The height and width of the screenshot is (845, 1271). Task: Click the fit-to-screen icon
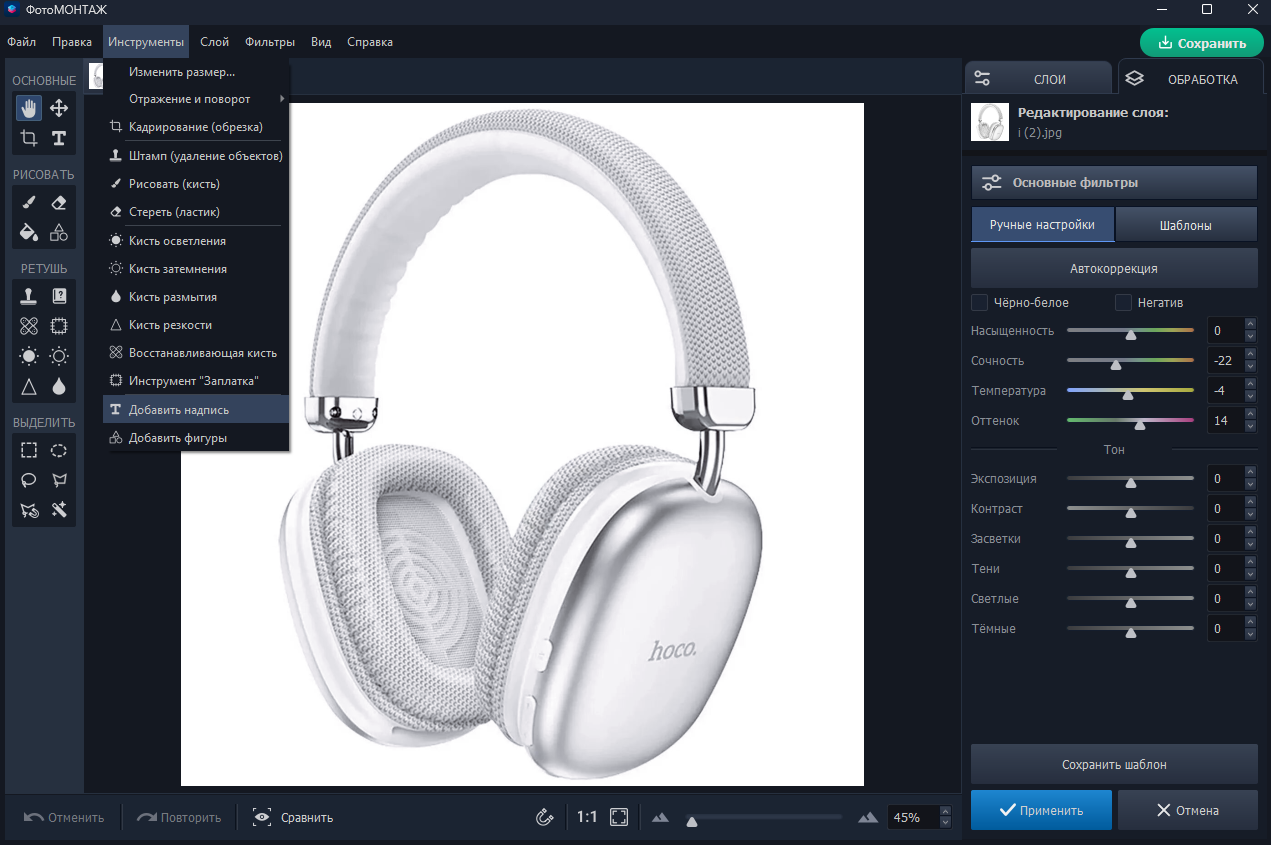pyautogui.click(x=619, y=817)
